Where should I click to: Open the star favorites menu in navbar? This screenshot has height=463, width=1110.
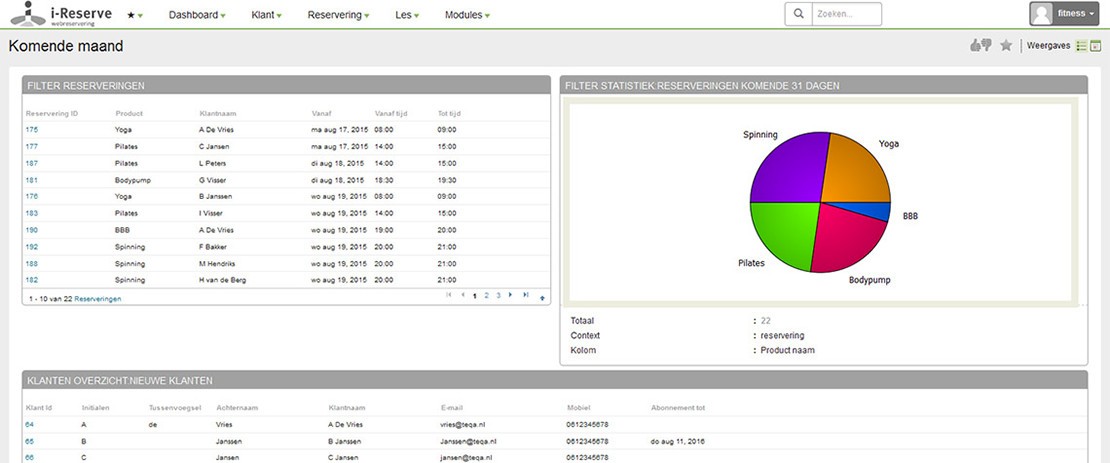(134, 16)
